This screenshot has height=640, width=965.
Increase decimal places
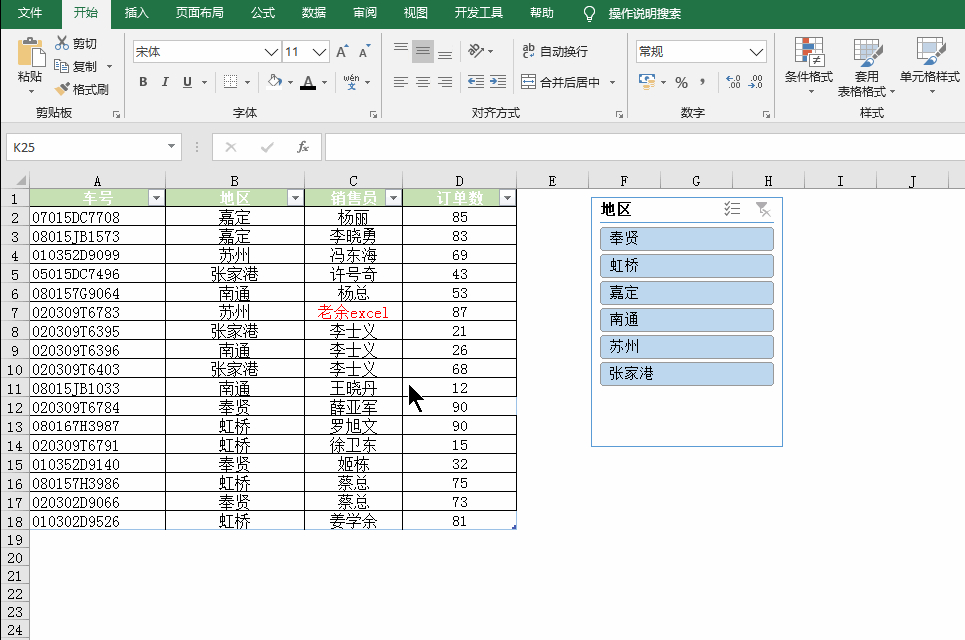pyautogui.click(x=733, y=82)
